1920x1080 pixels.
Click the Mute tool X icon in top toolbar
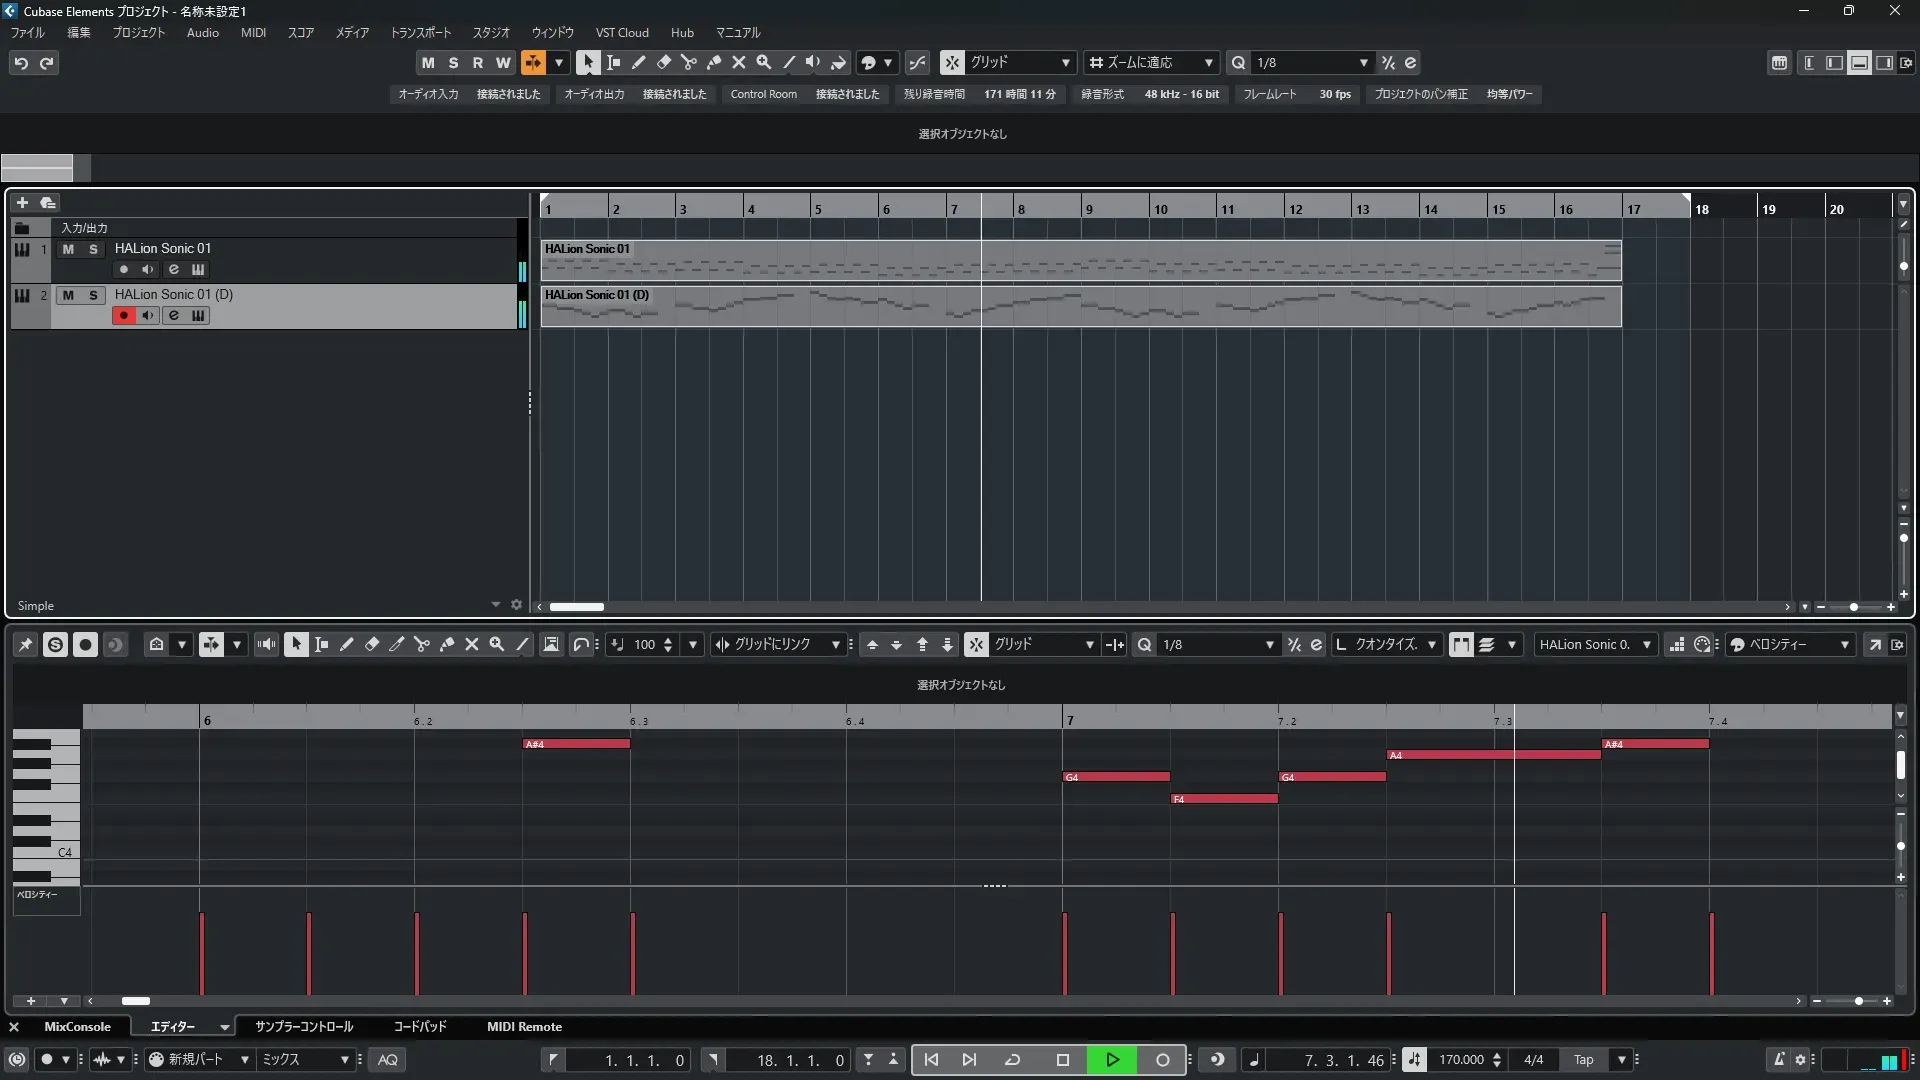pyautogui.click(x=738, y=62)
